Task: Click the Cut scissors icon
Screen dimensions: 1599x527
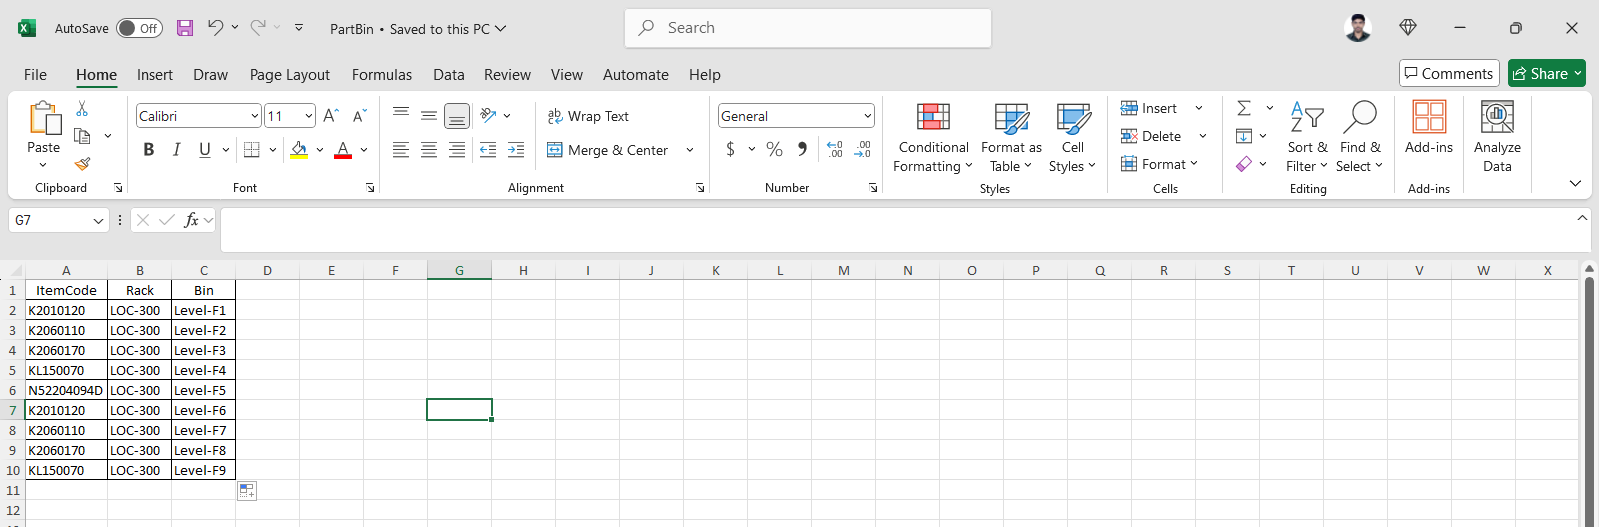Action: (x=82, y=108)
